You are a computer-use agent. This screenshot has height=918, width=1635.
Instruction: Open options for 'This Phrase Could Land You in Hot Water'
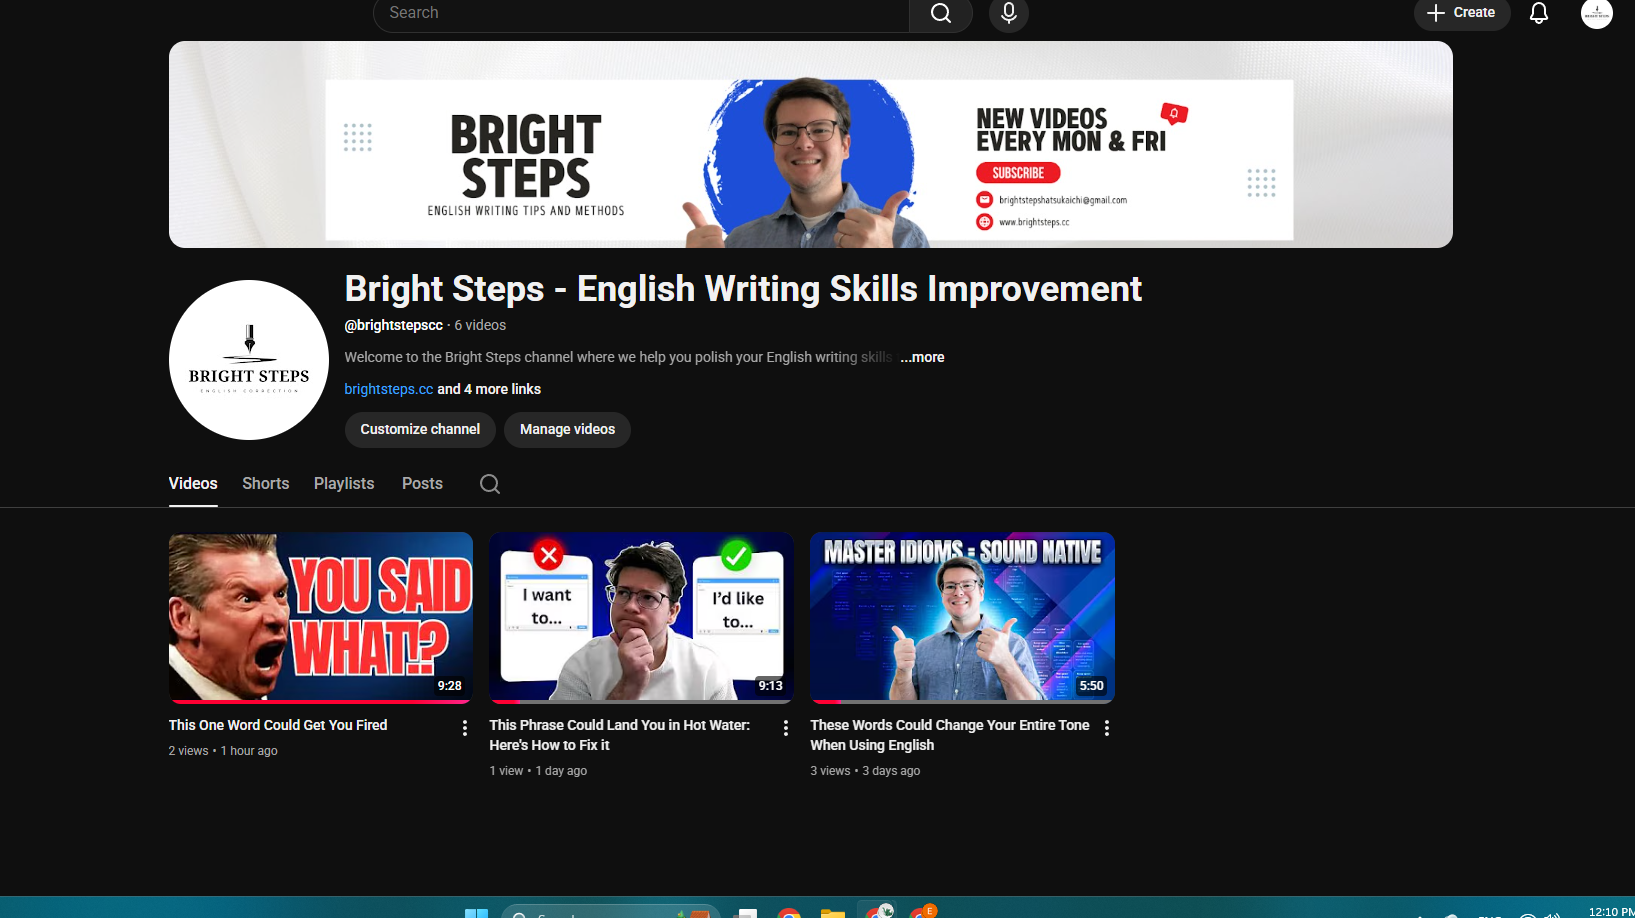coord(786,728)
